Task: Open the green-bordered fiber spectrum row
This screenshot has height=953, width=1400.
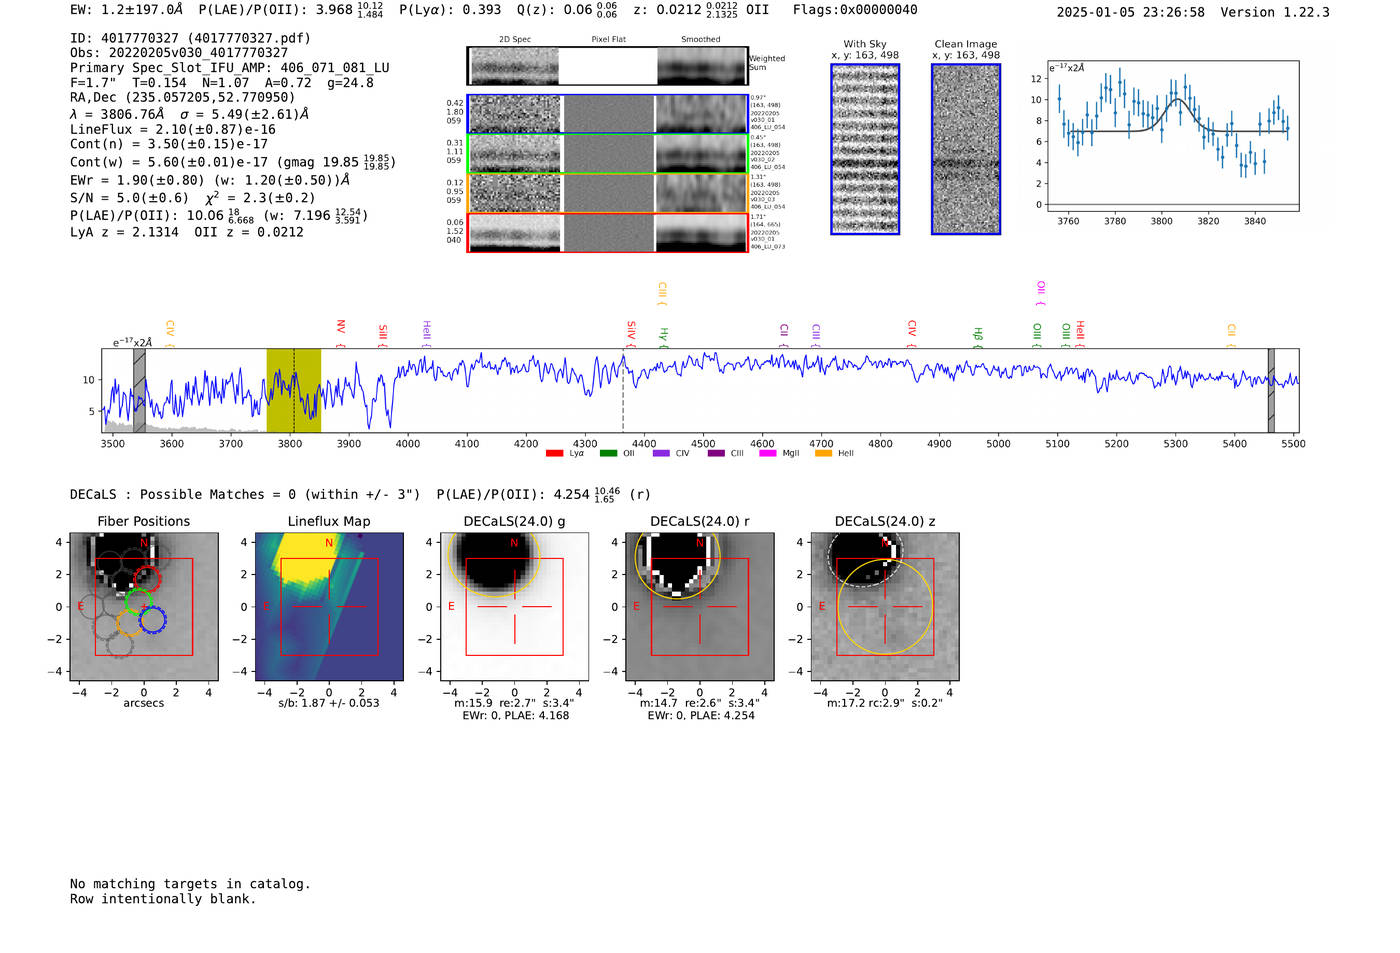Action: click(607, 154)
